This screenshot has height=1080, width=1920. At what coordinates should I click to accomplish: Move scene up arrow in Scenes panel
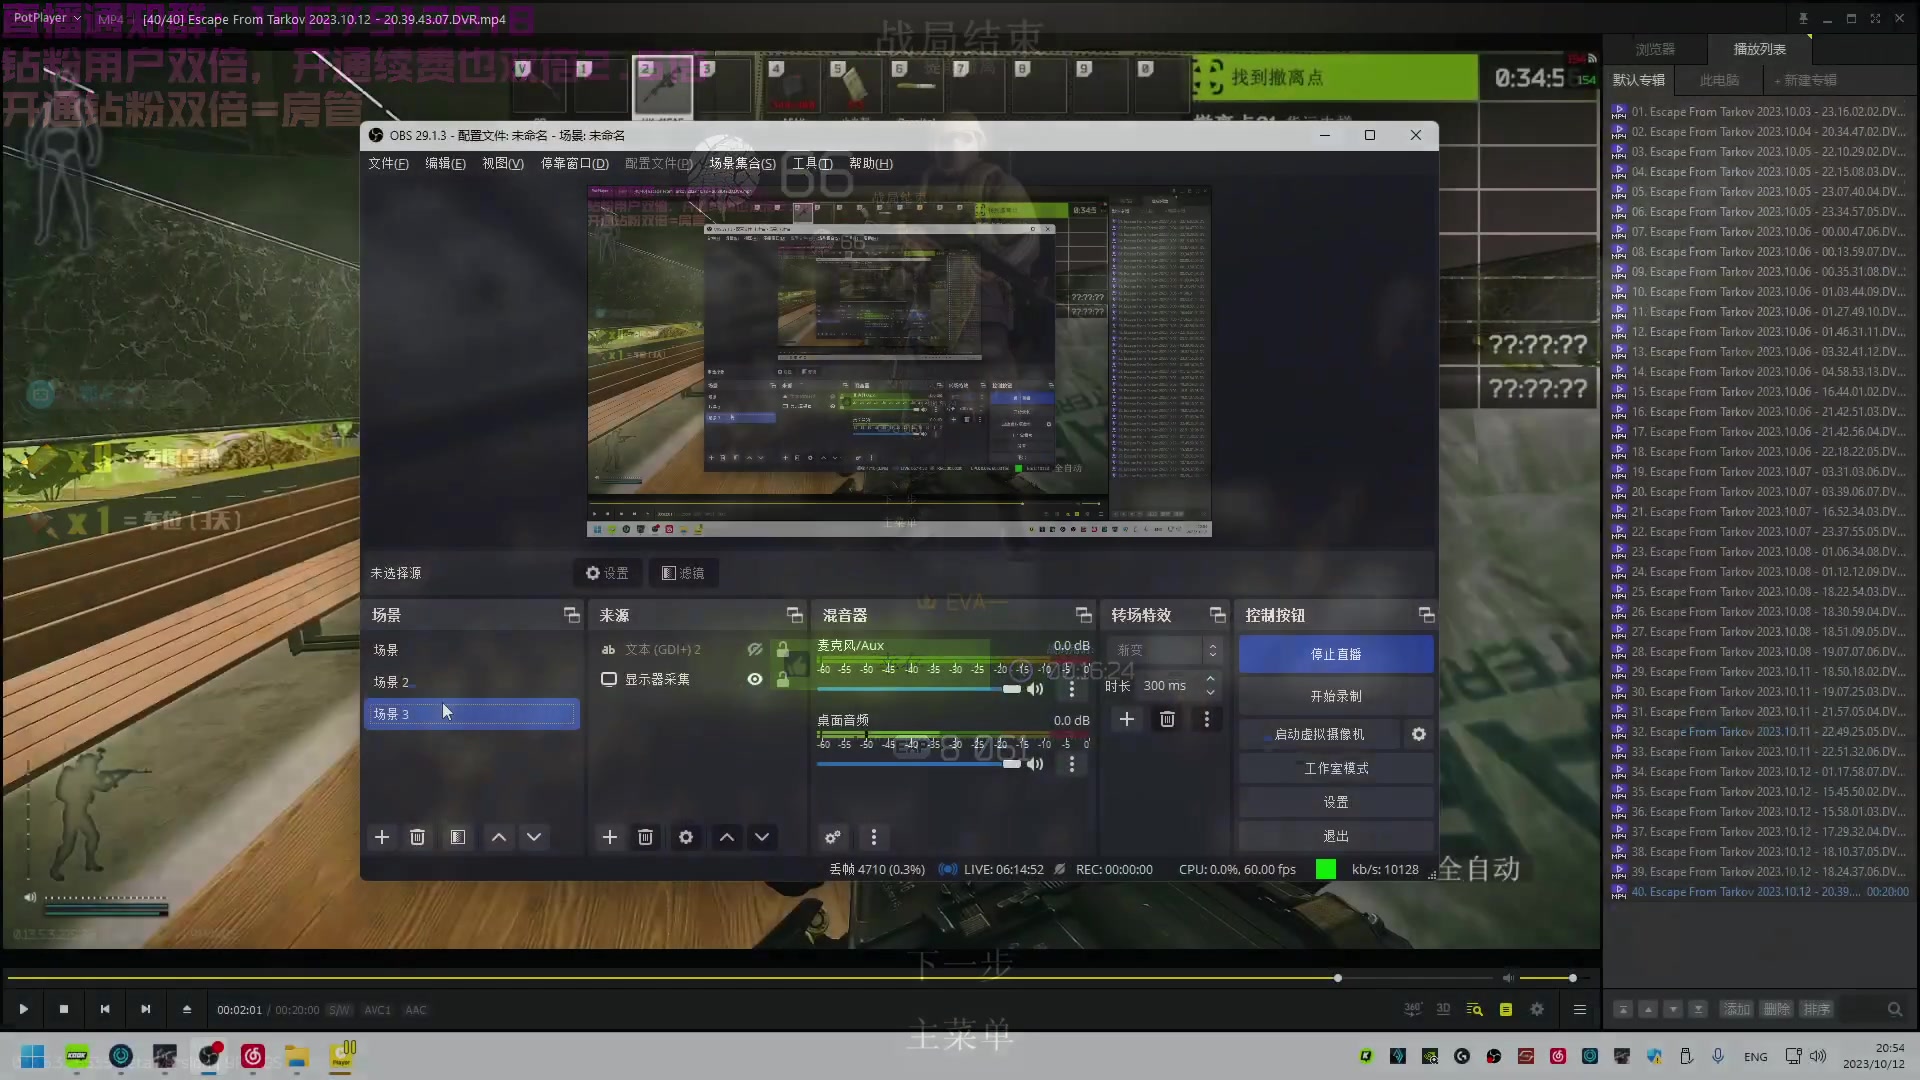pyautogui.click(x=499, y=837)
